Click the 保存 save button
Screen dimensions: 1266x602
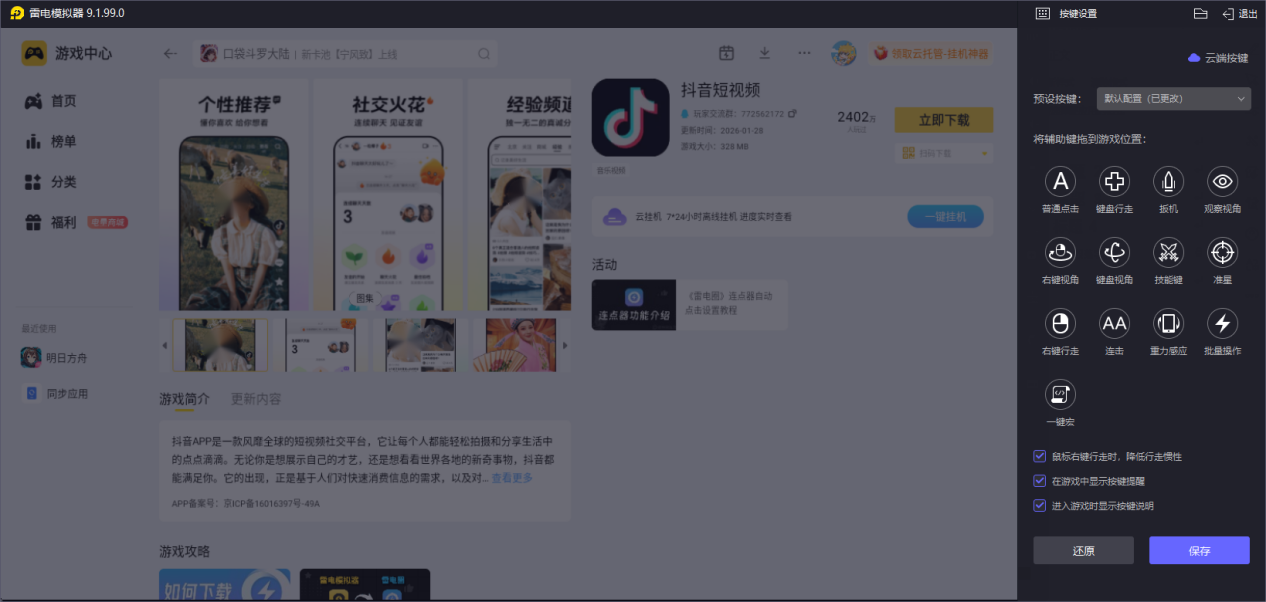tap(1199, 551)
